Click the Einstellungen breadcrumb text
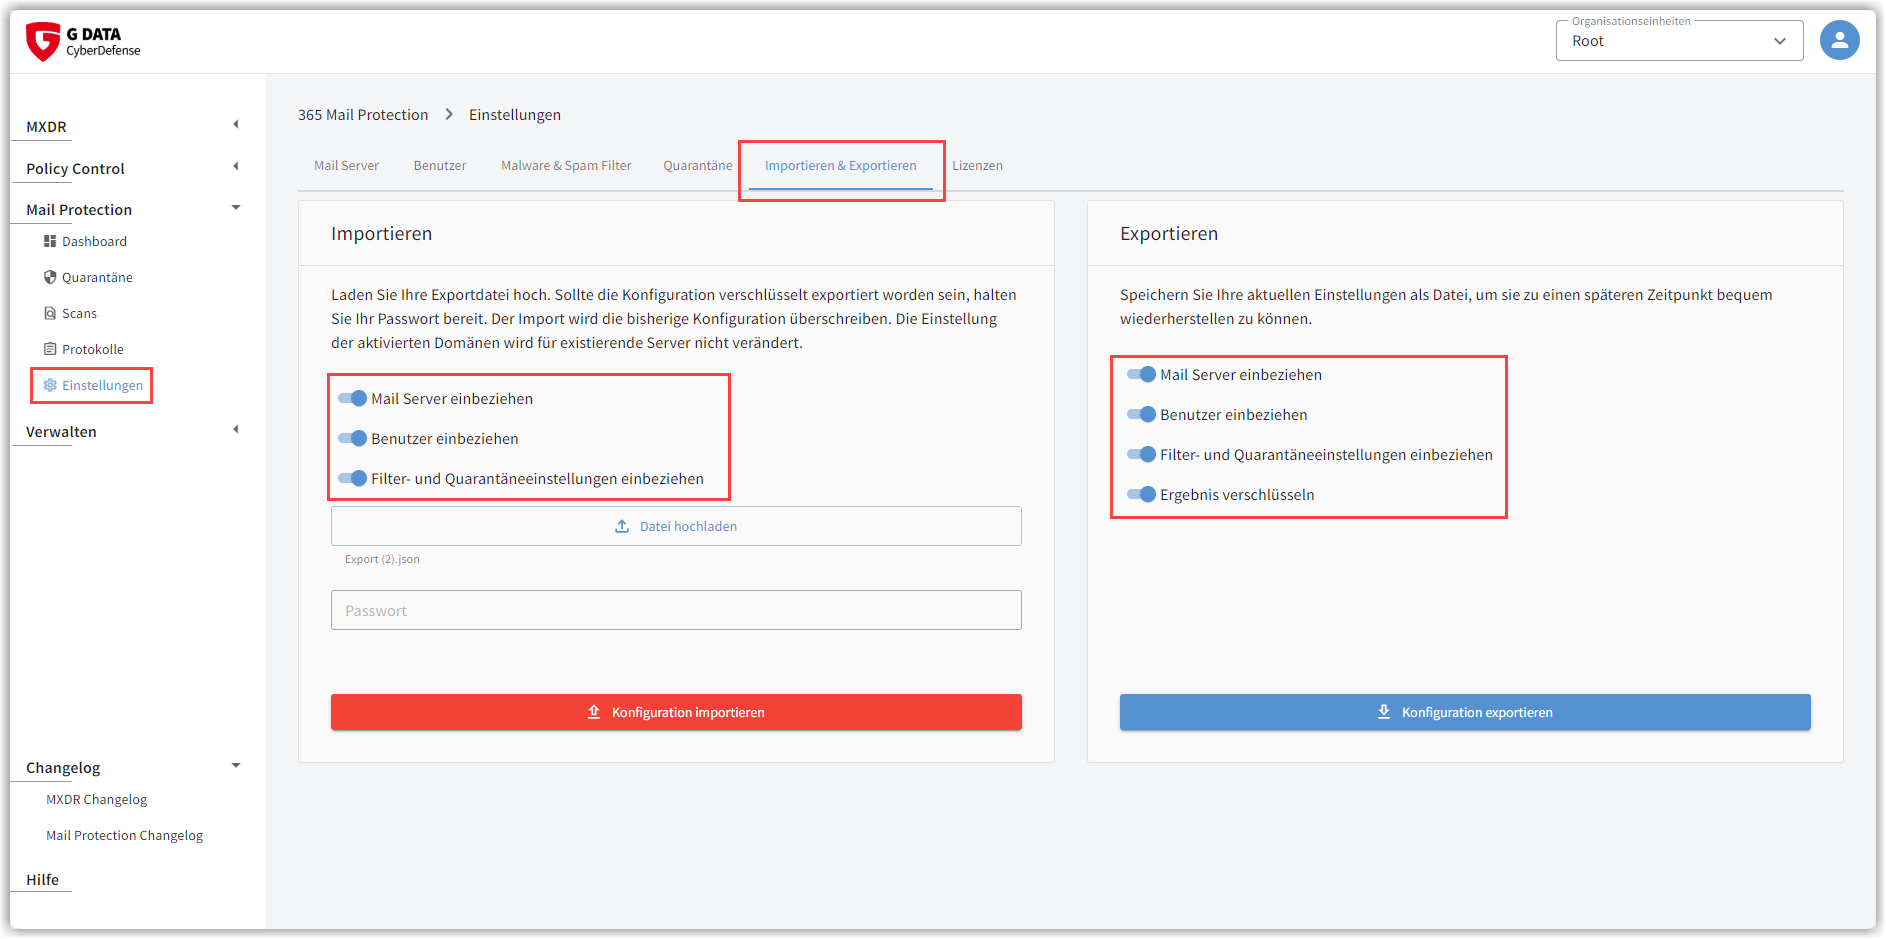 [515, 115]
